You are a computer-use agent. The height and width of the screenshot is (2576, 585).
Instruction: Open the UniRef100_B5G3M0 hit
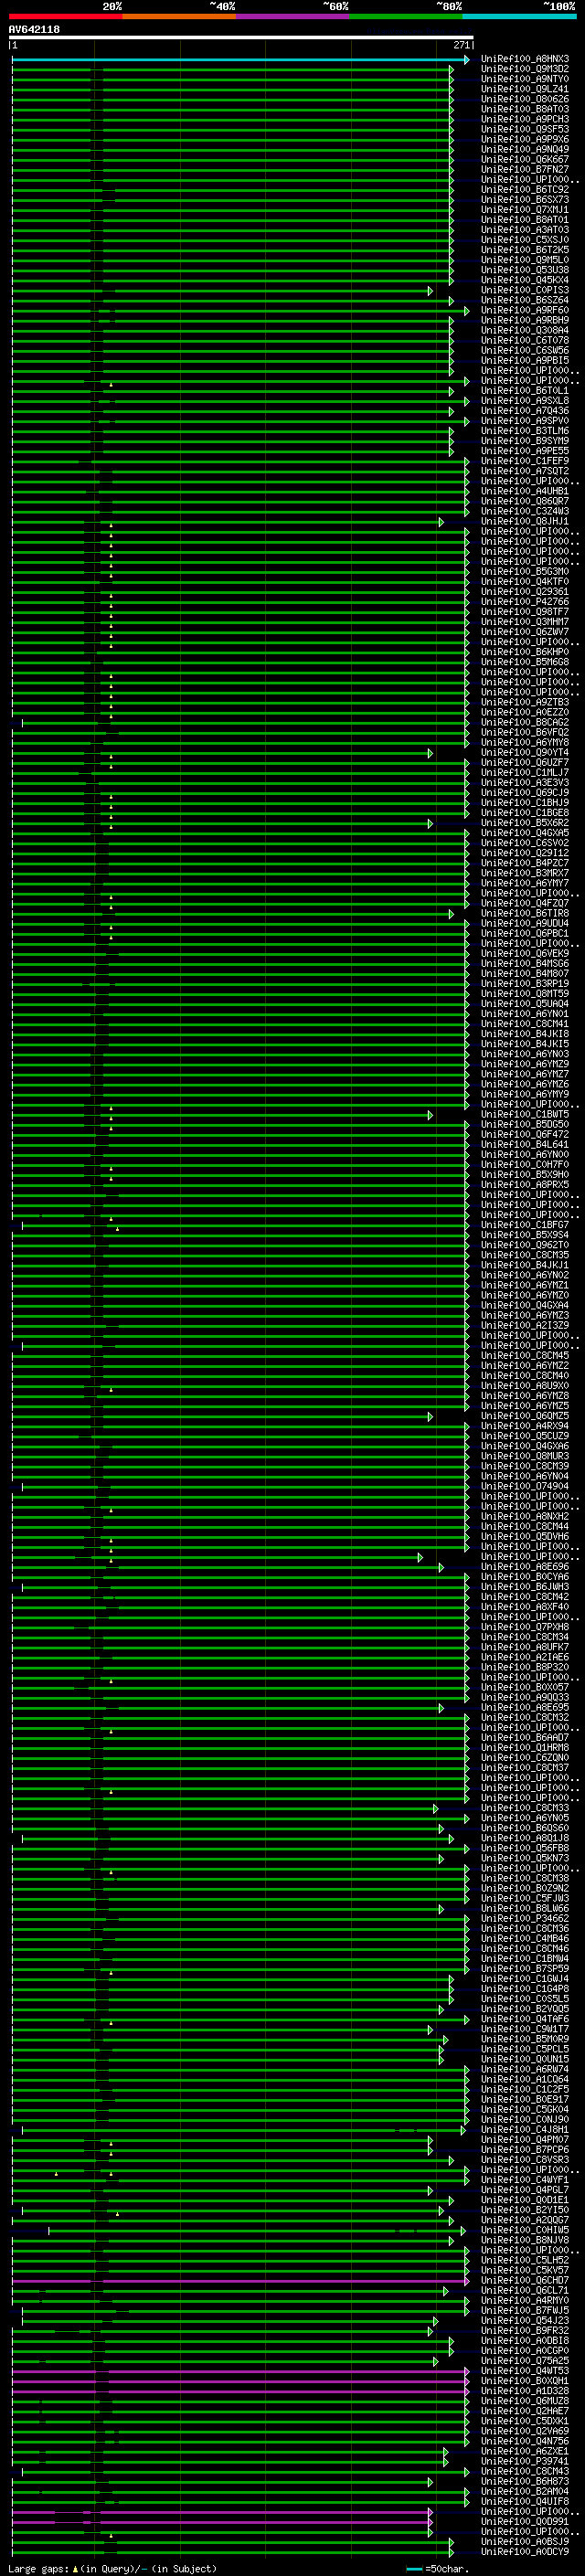point(525,572)
